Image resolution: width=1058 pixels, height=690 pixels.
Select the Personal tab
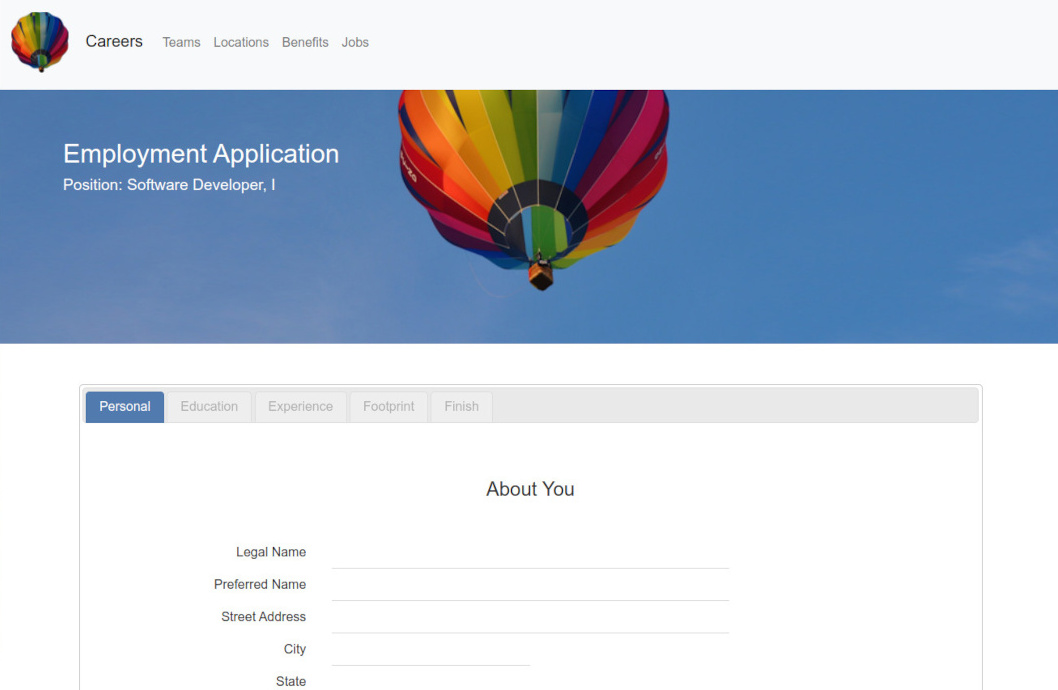pos(125,407)
